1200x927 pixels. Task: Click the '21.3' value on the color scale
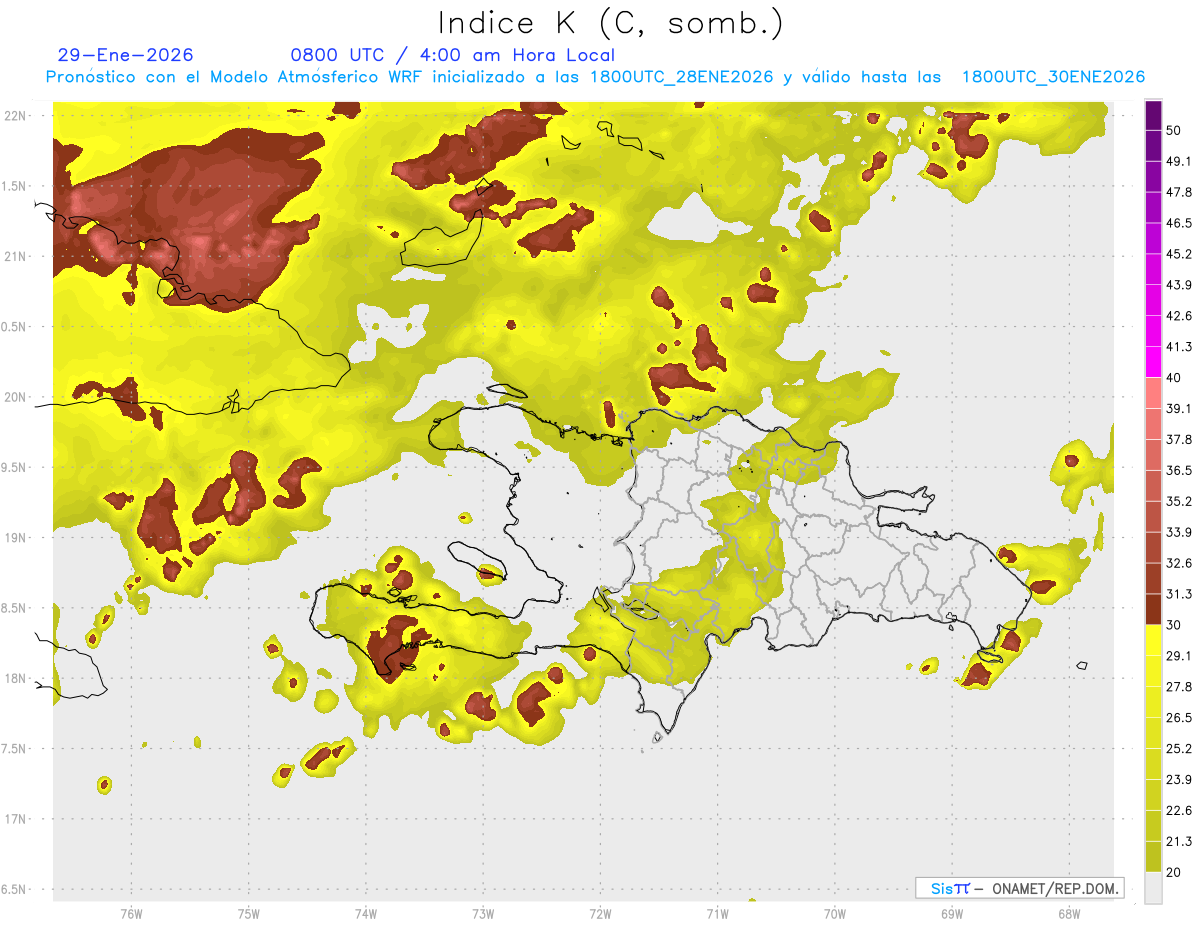(x=1179, y=842)
